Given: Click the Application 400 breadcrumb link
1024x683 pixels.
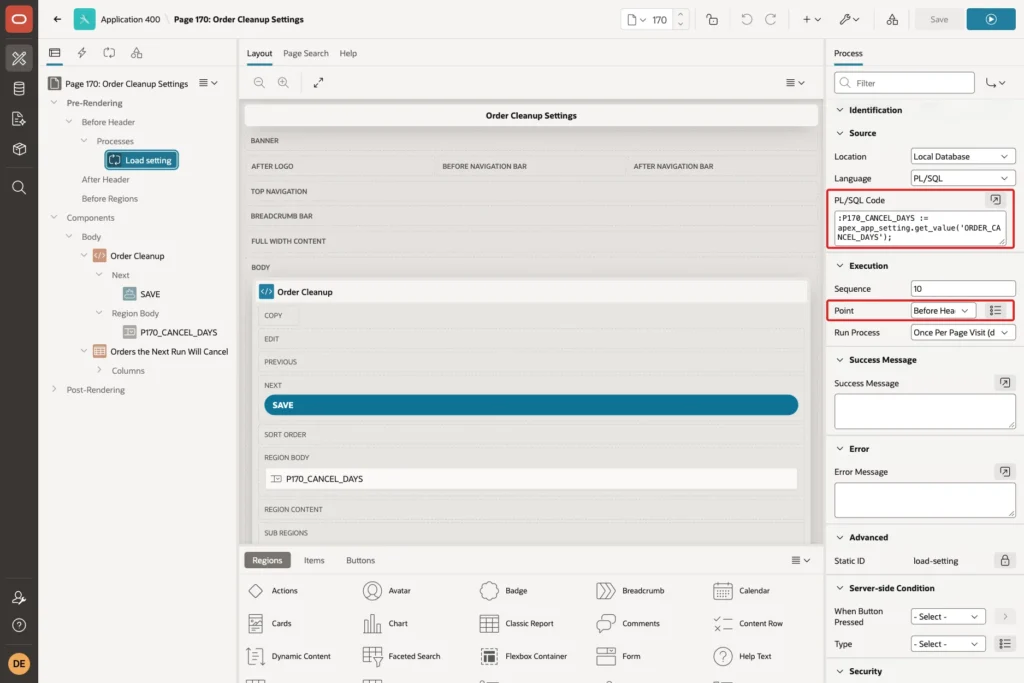Looking at the screenshot, I should (130, 20).
